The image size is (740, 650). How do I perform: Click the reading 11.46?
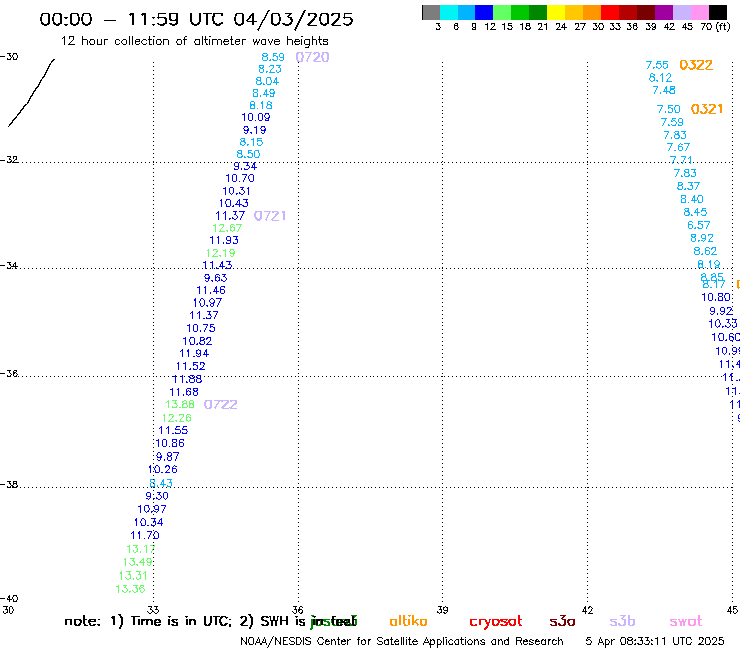pyautogui.click(x=211, y=290)
